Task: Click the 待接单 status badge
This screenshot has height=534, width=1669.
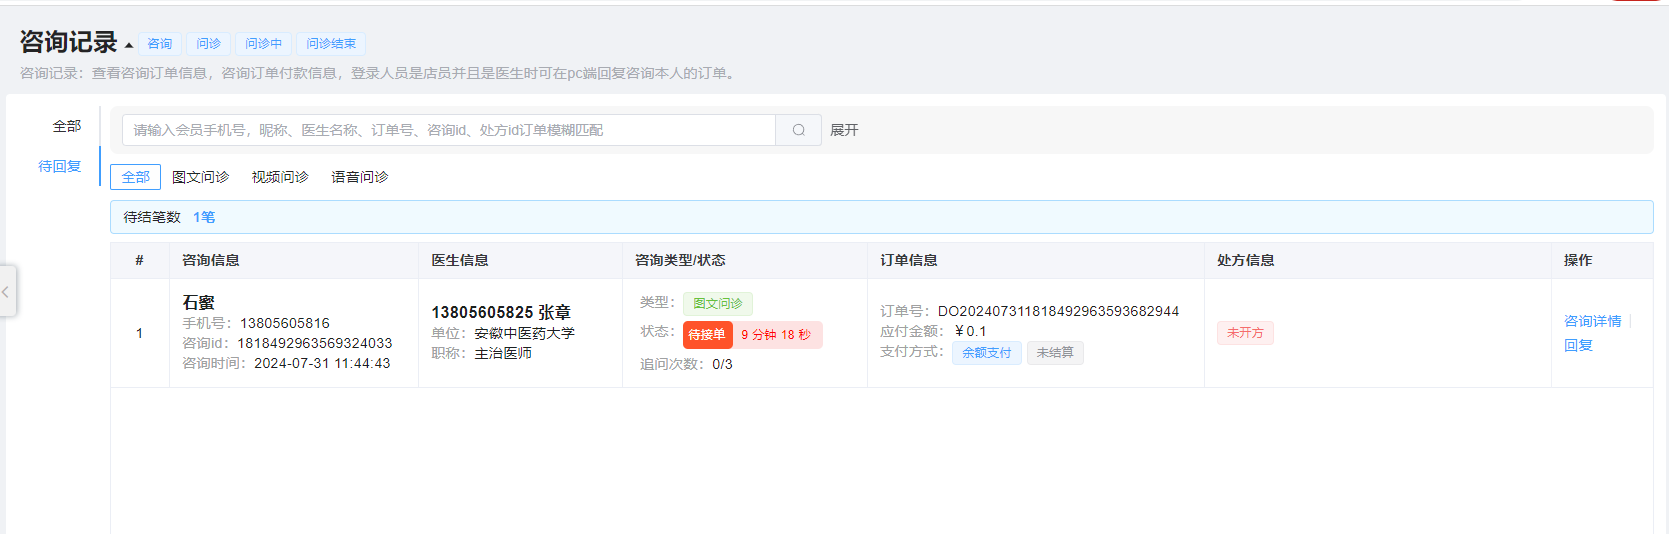Action: [x=707, y=335]
